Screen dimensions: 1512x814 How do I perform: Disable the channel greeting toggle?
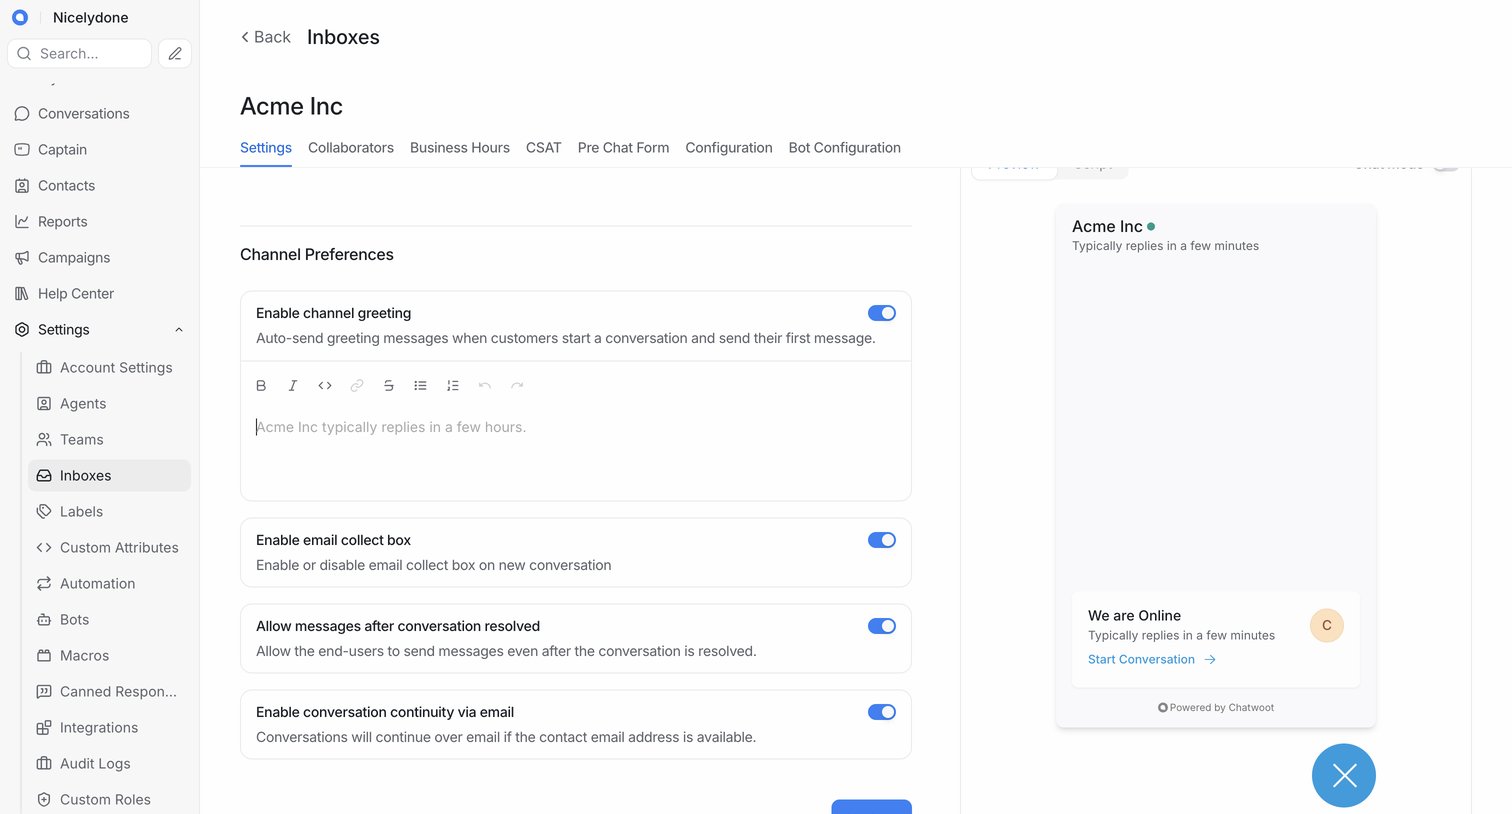pyautogui.click(x=882, y=313)
